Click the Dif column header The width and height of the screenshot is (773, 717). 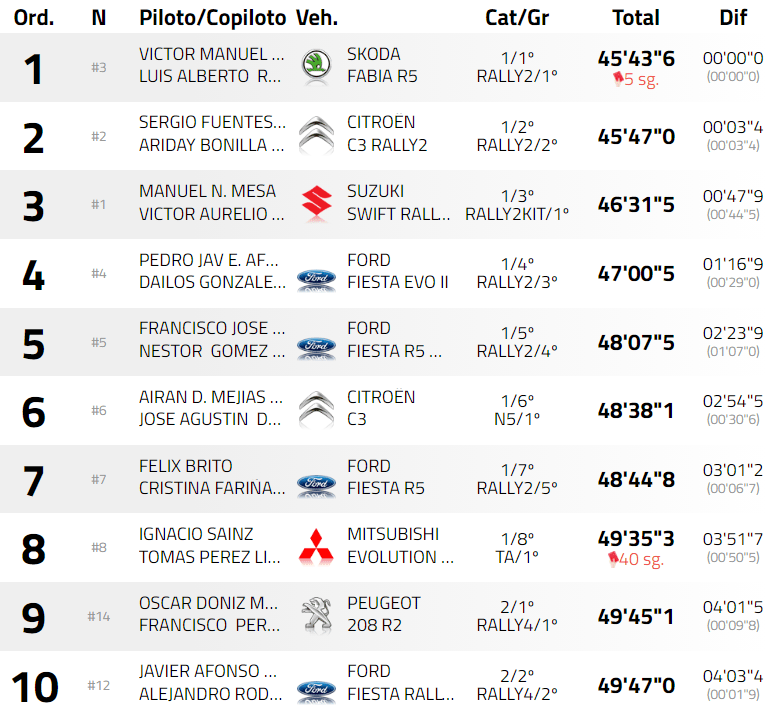(733, 17)
